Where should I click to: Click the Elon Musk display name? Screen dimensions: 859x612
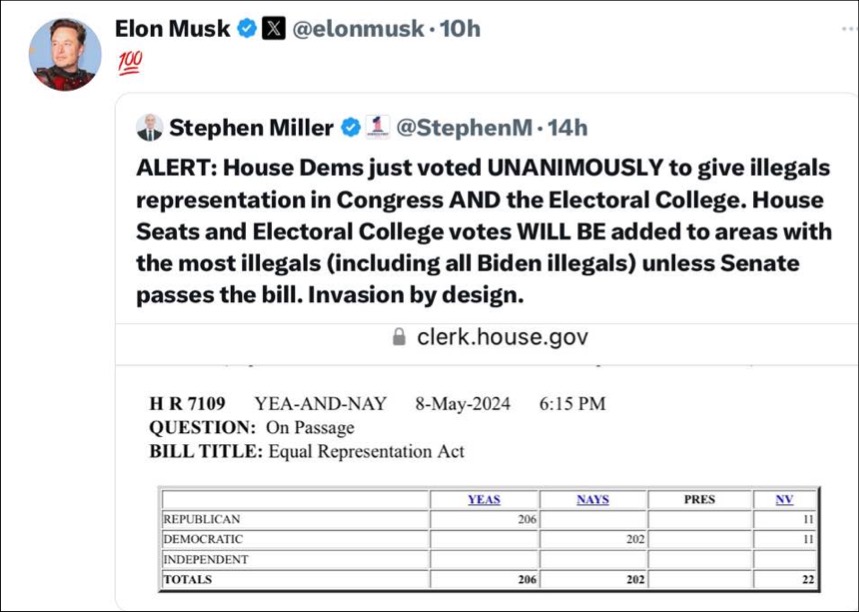tap(173, 28)
